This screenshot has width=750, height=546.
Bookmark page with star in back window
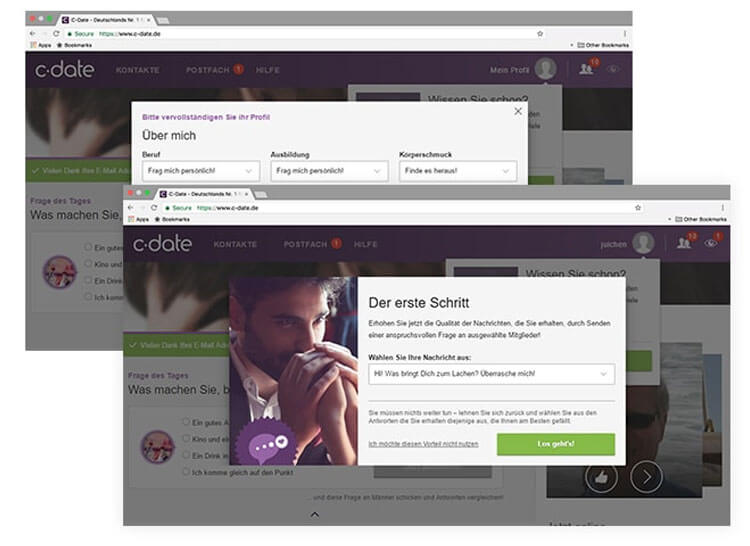tap(540, 33)
